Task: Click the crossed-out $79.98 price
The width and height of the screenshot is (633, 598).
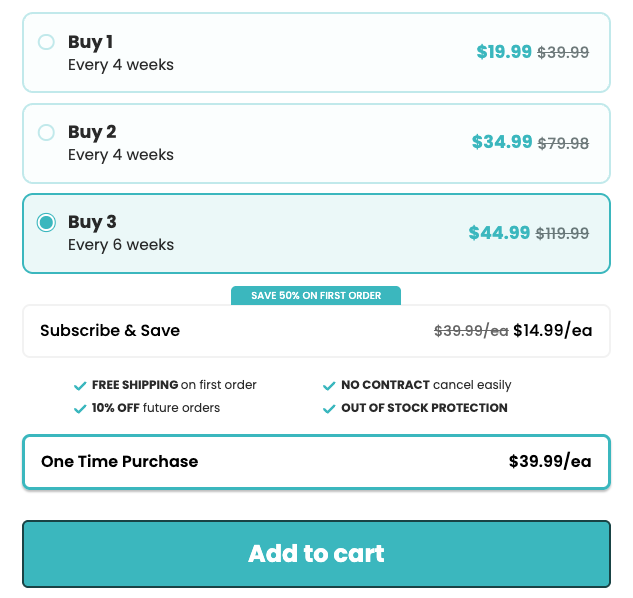Action: tap(563, 143)
